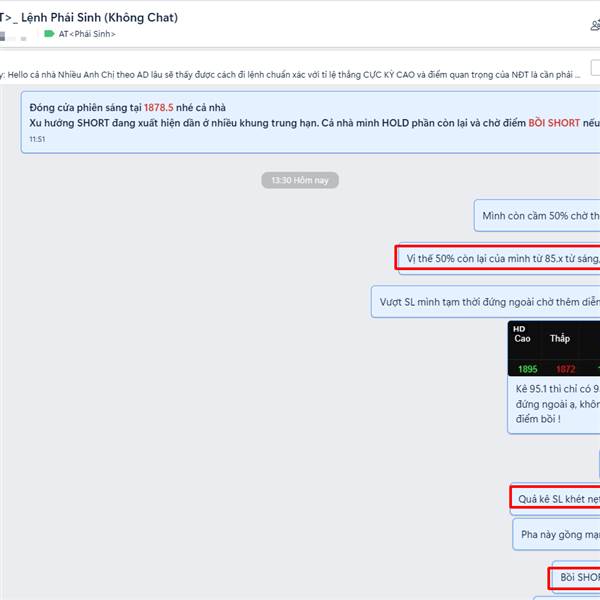Select message Vượt SL mình tạm thời đứng ngoài

pyautogui.click(x=486, y=302)
